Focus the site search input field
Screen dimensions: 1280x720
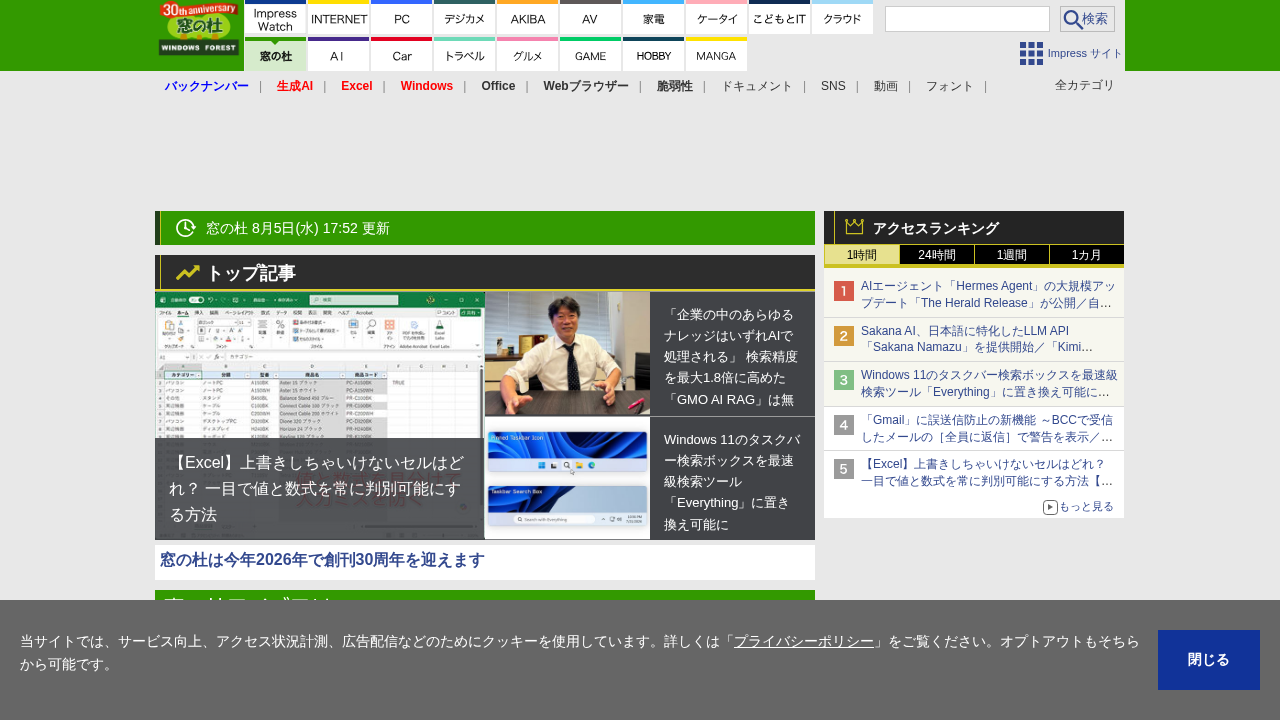coord(967,19)
